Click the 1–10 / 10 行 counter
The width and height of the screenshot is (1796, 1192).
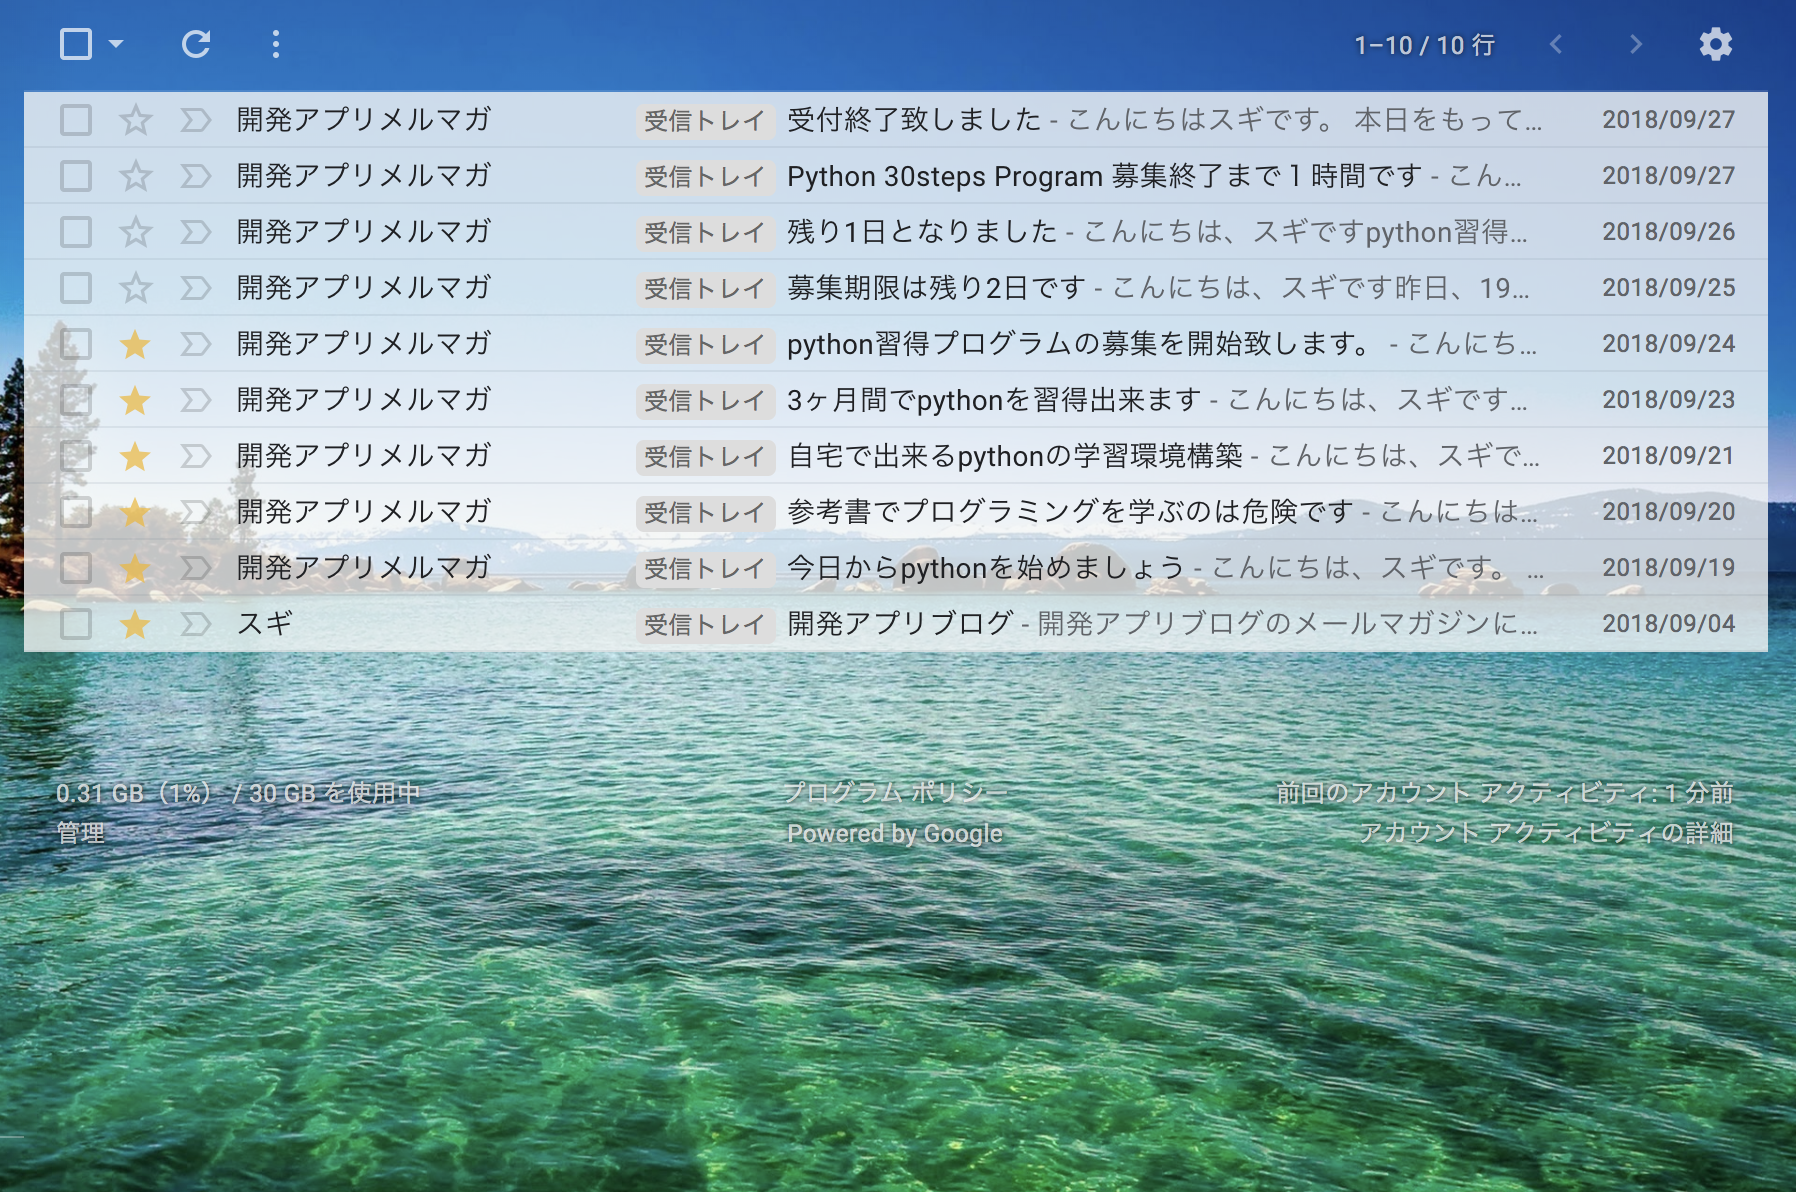tap(1424, 45)
